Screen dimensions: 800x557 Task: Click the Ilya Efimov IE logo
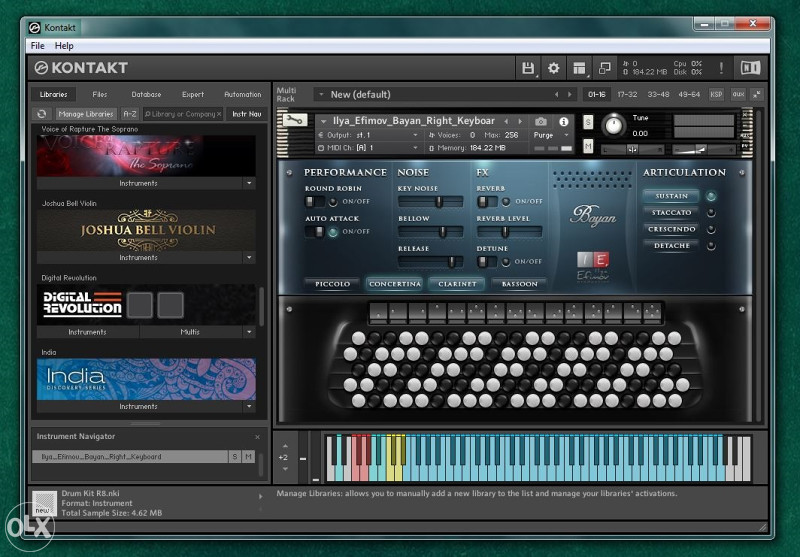point(593,260)
